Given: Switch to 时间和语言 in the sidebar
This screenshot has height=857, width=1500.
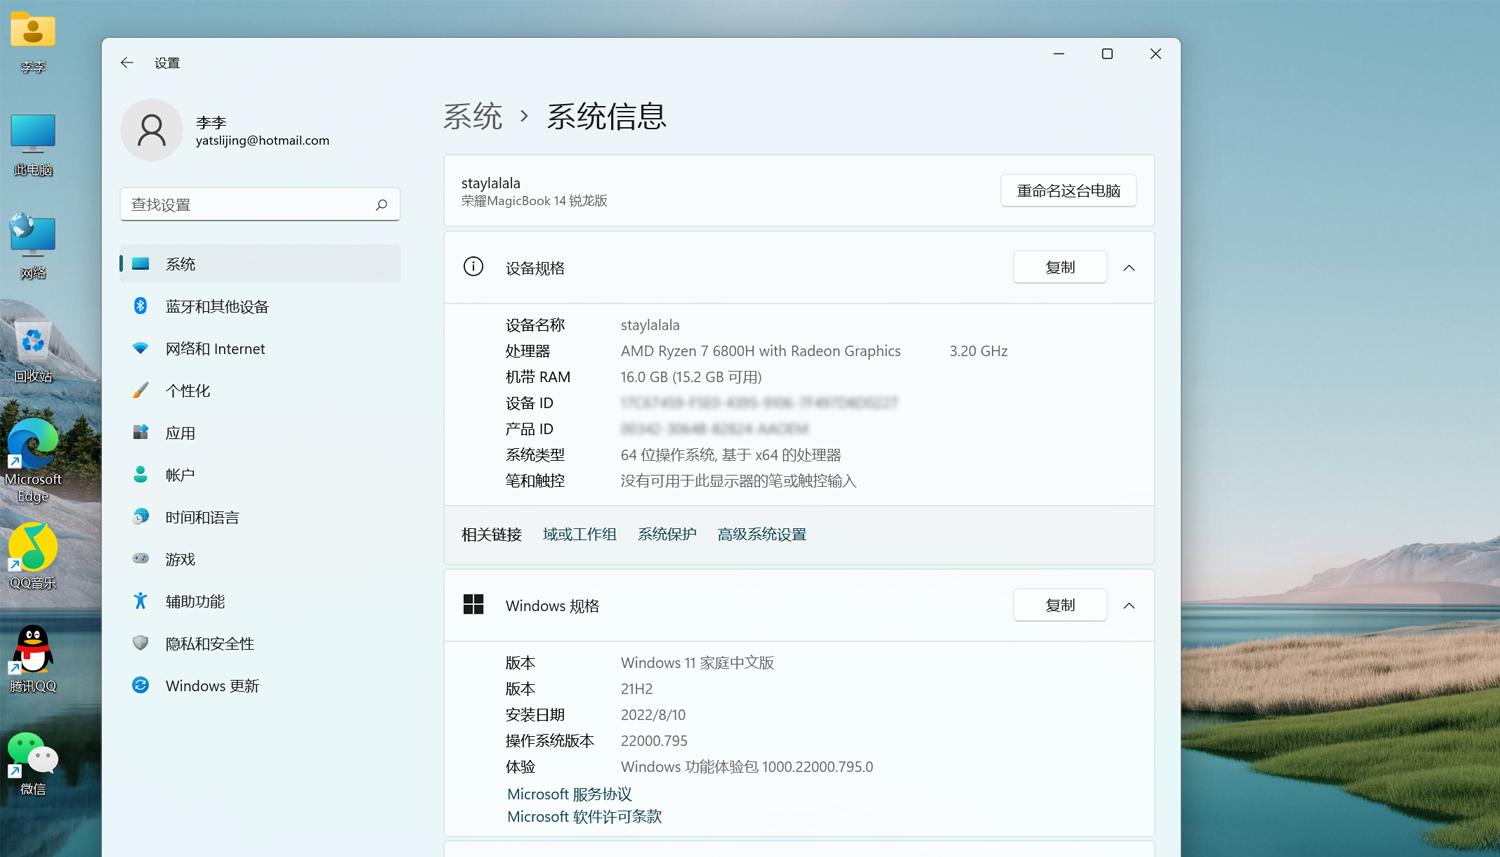Looking at the screenshot, I should 140,517.
